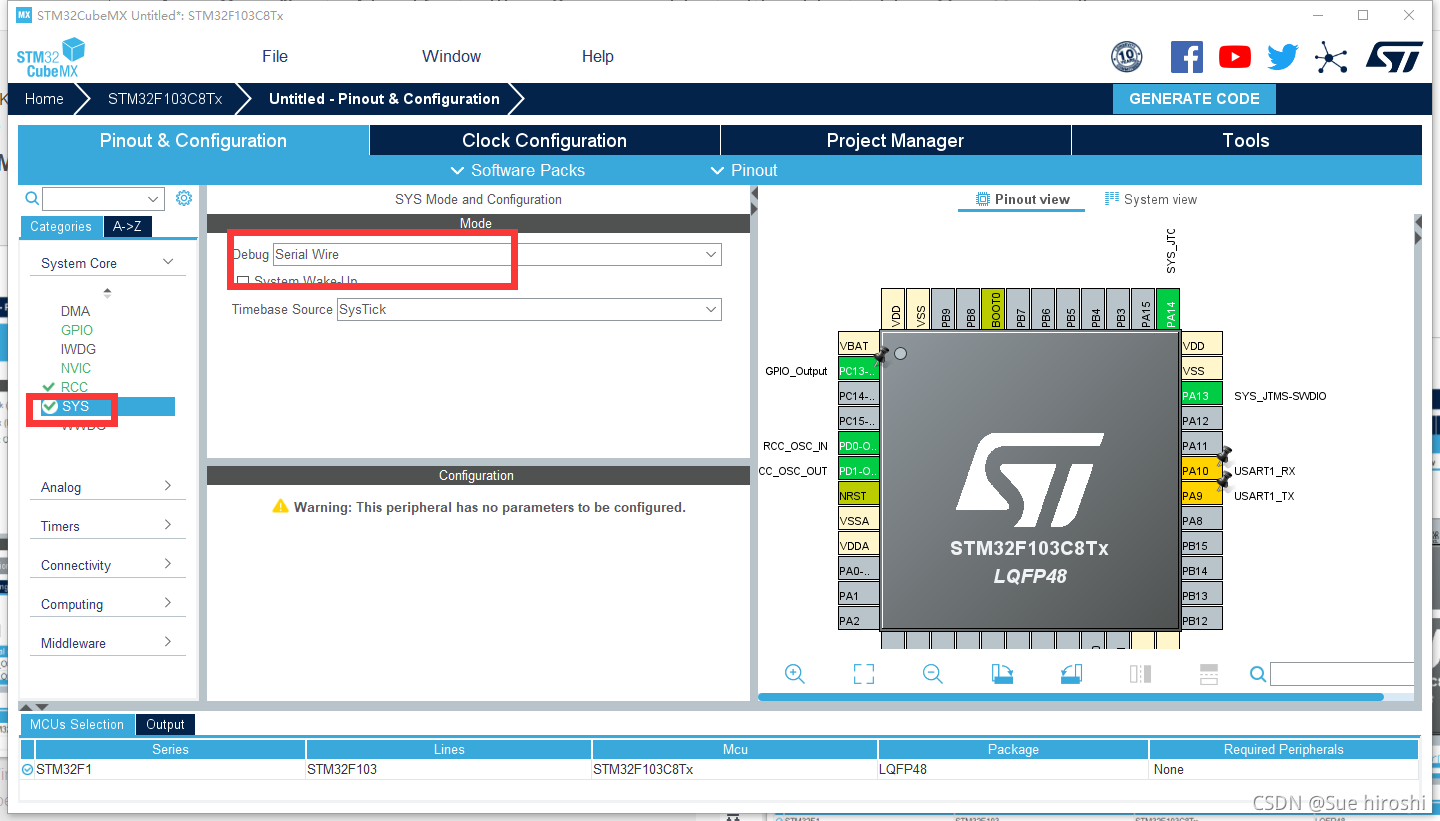
Task: Rotate the chip clockwise
Action: coord(1002,674)
